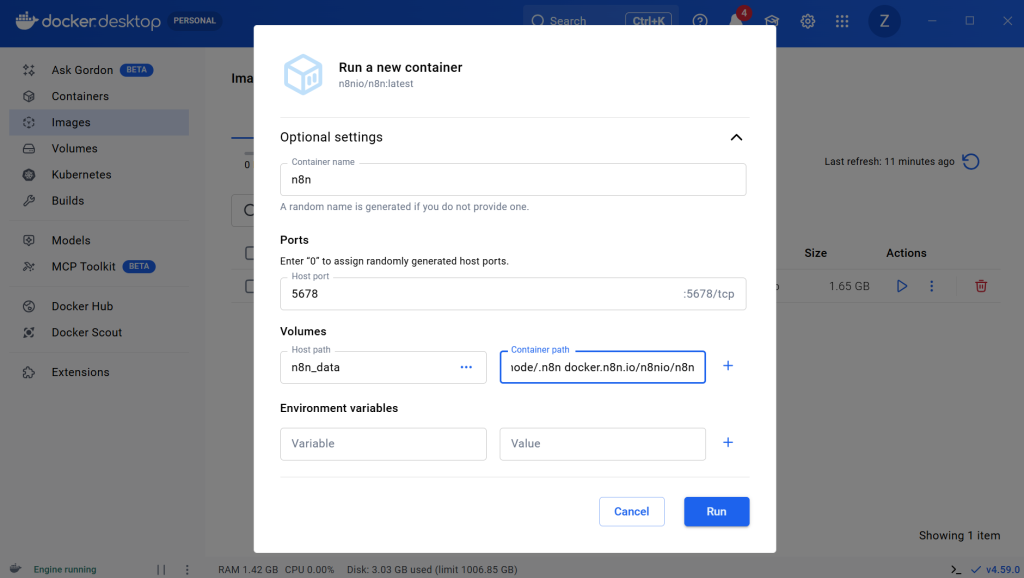This screenshot has height=578, width=1024.
Task: Cancel the new container dialog
Action: (x=631, y=511)
